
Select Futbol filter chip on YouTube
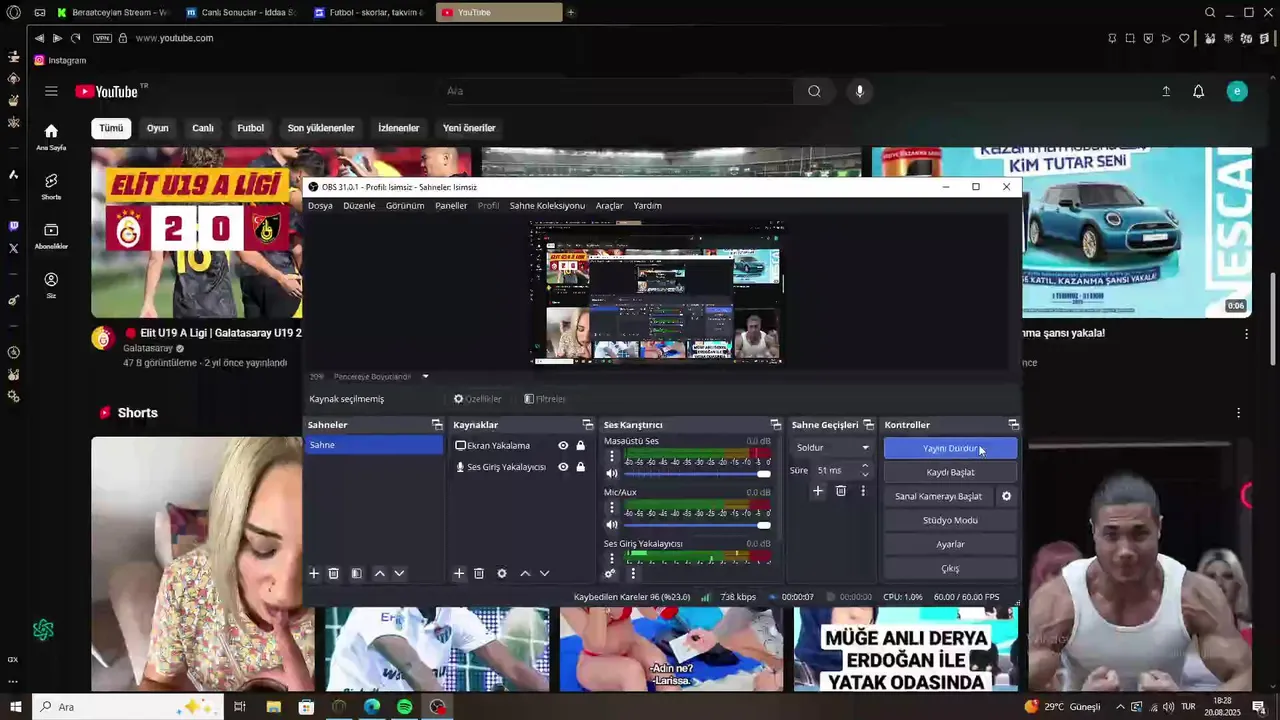250,128
